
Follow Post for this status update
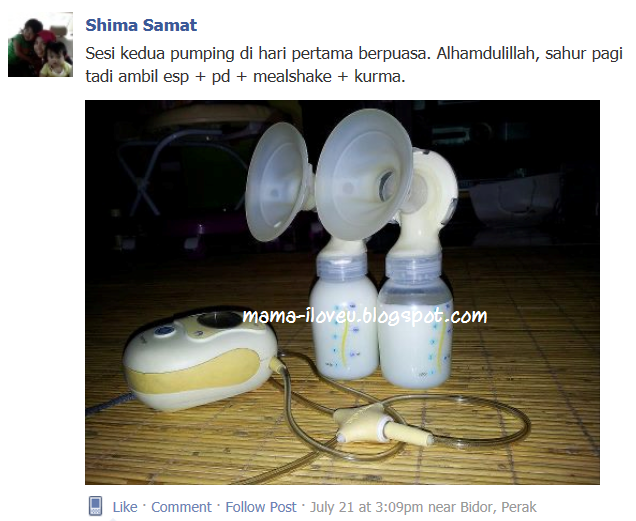[261, 507]
